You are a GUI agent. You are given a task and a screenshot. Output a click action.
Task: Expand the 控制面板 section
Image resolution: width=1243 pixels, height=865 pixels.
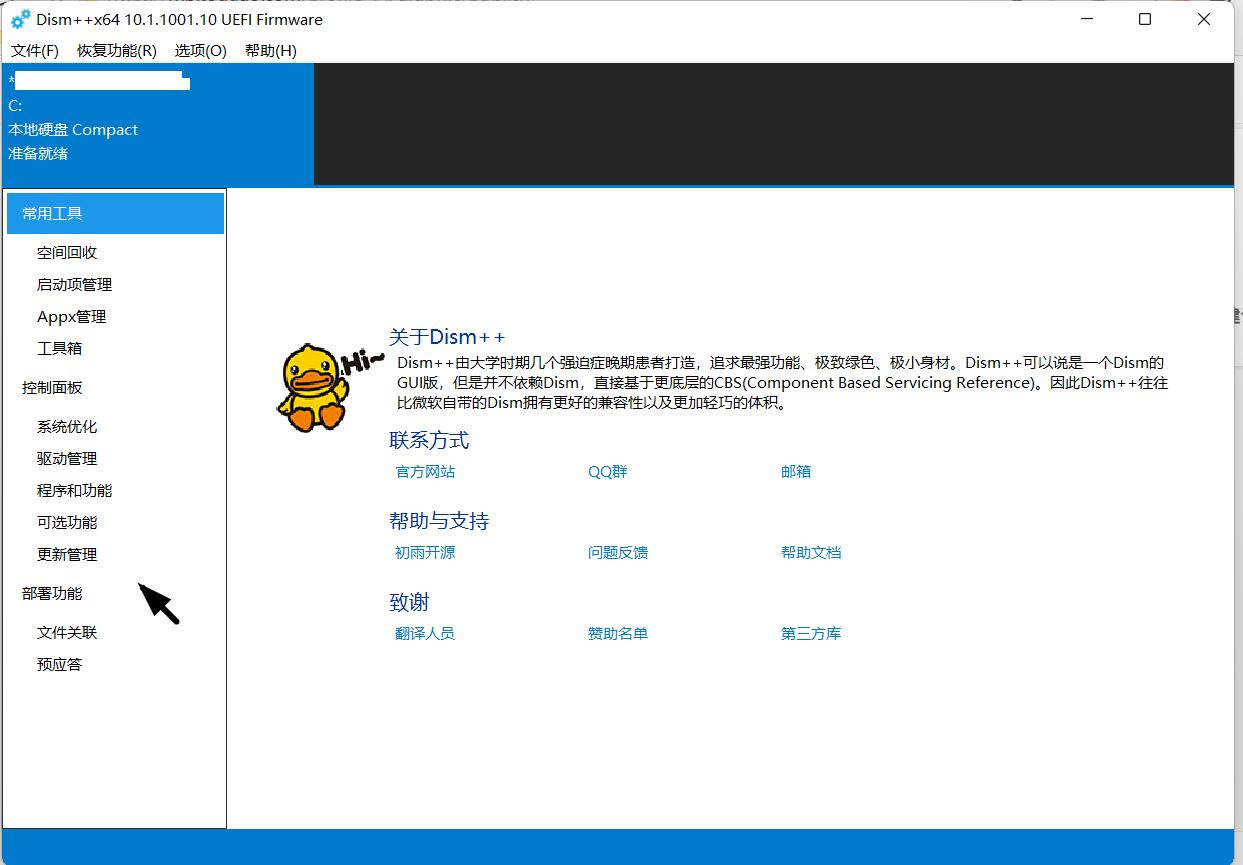(52, 388)
